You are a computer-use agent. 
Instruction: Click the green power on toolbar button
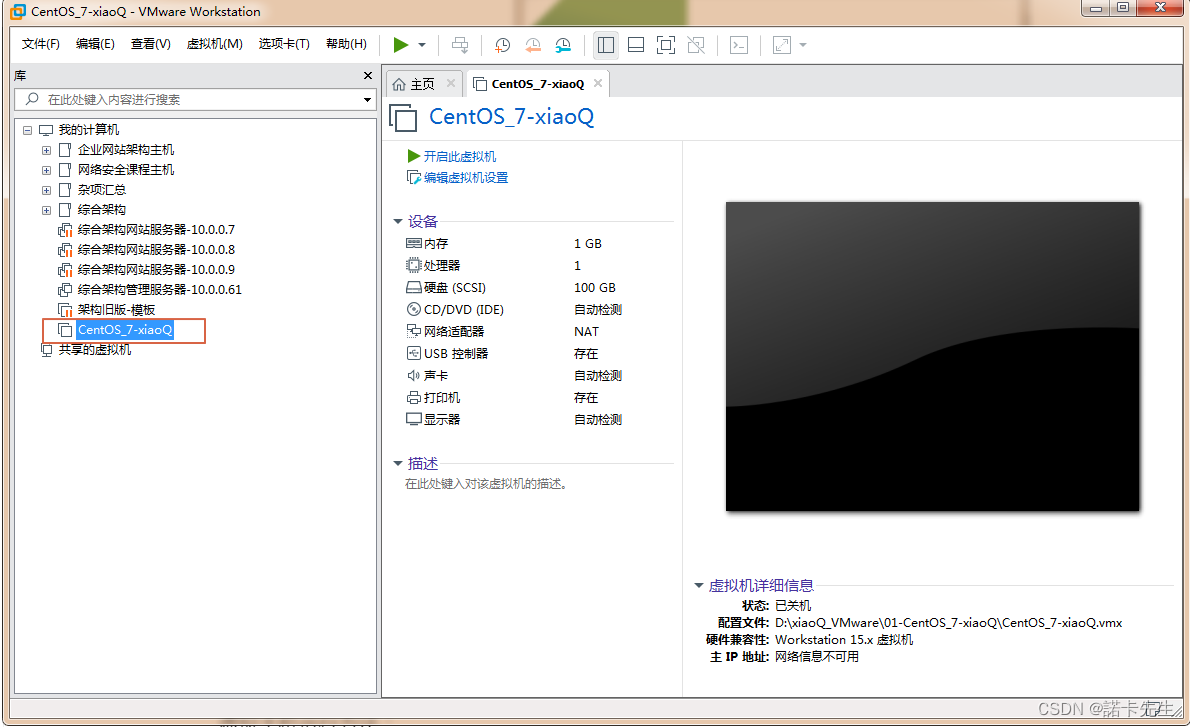[x=401, y=45]
